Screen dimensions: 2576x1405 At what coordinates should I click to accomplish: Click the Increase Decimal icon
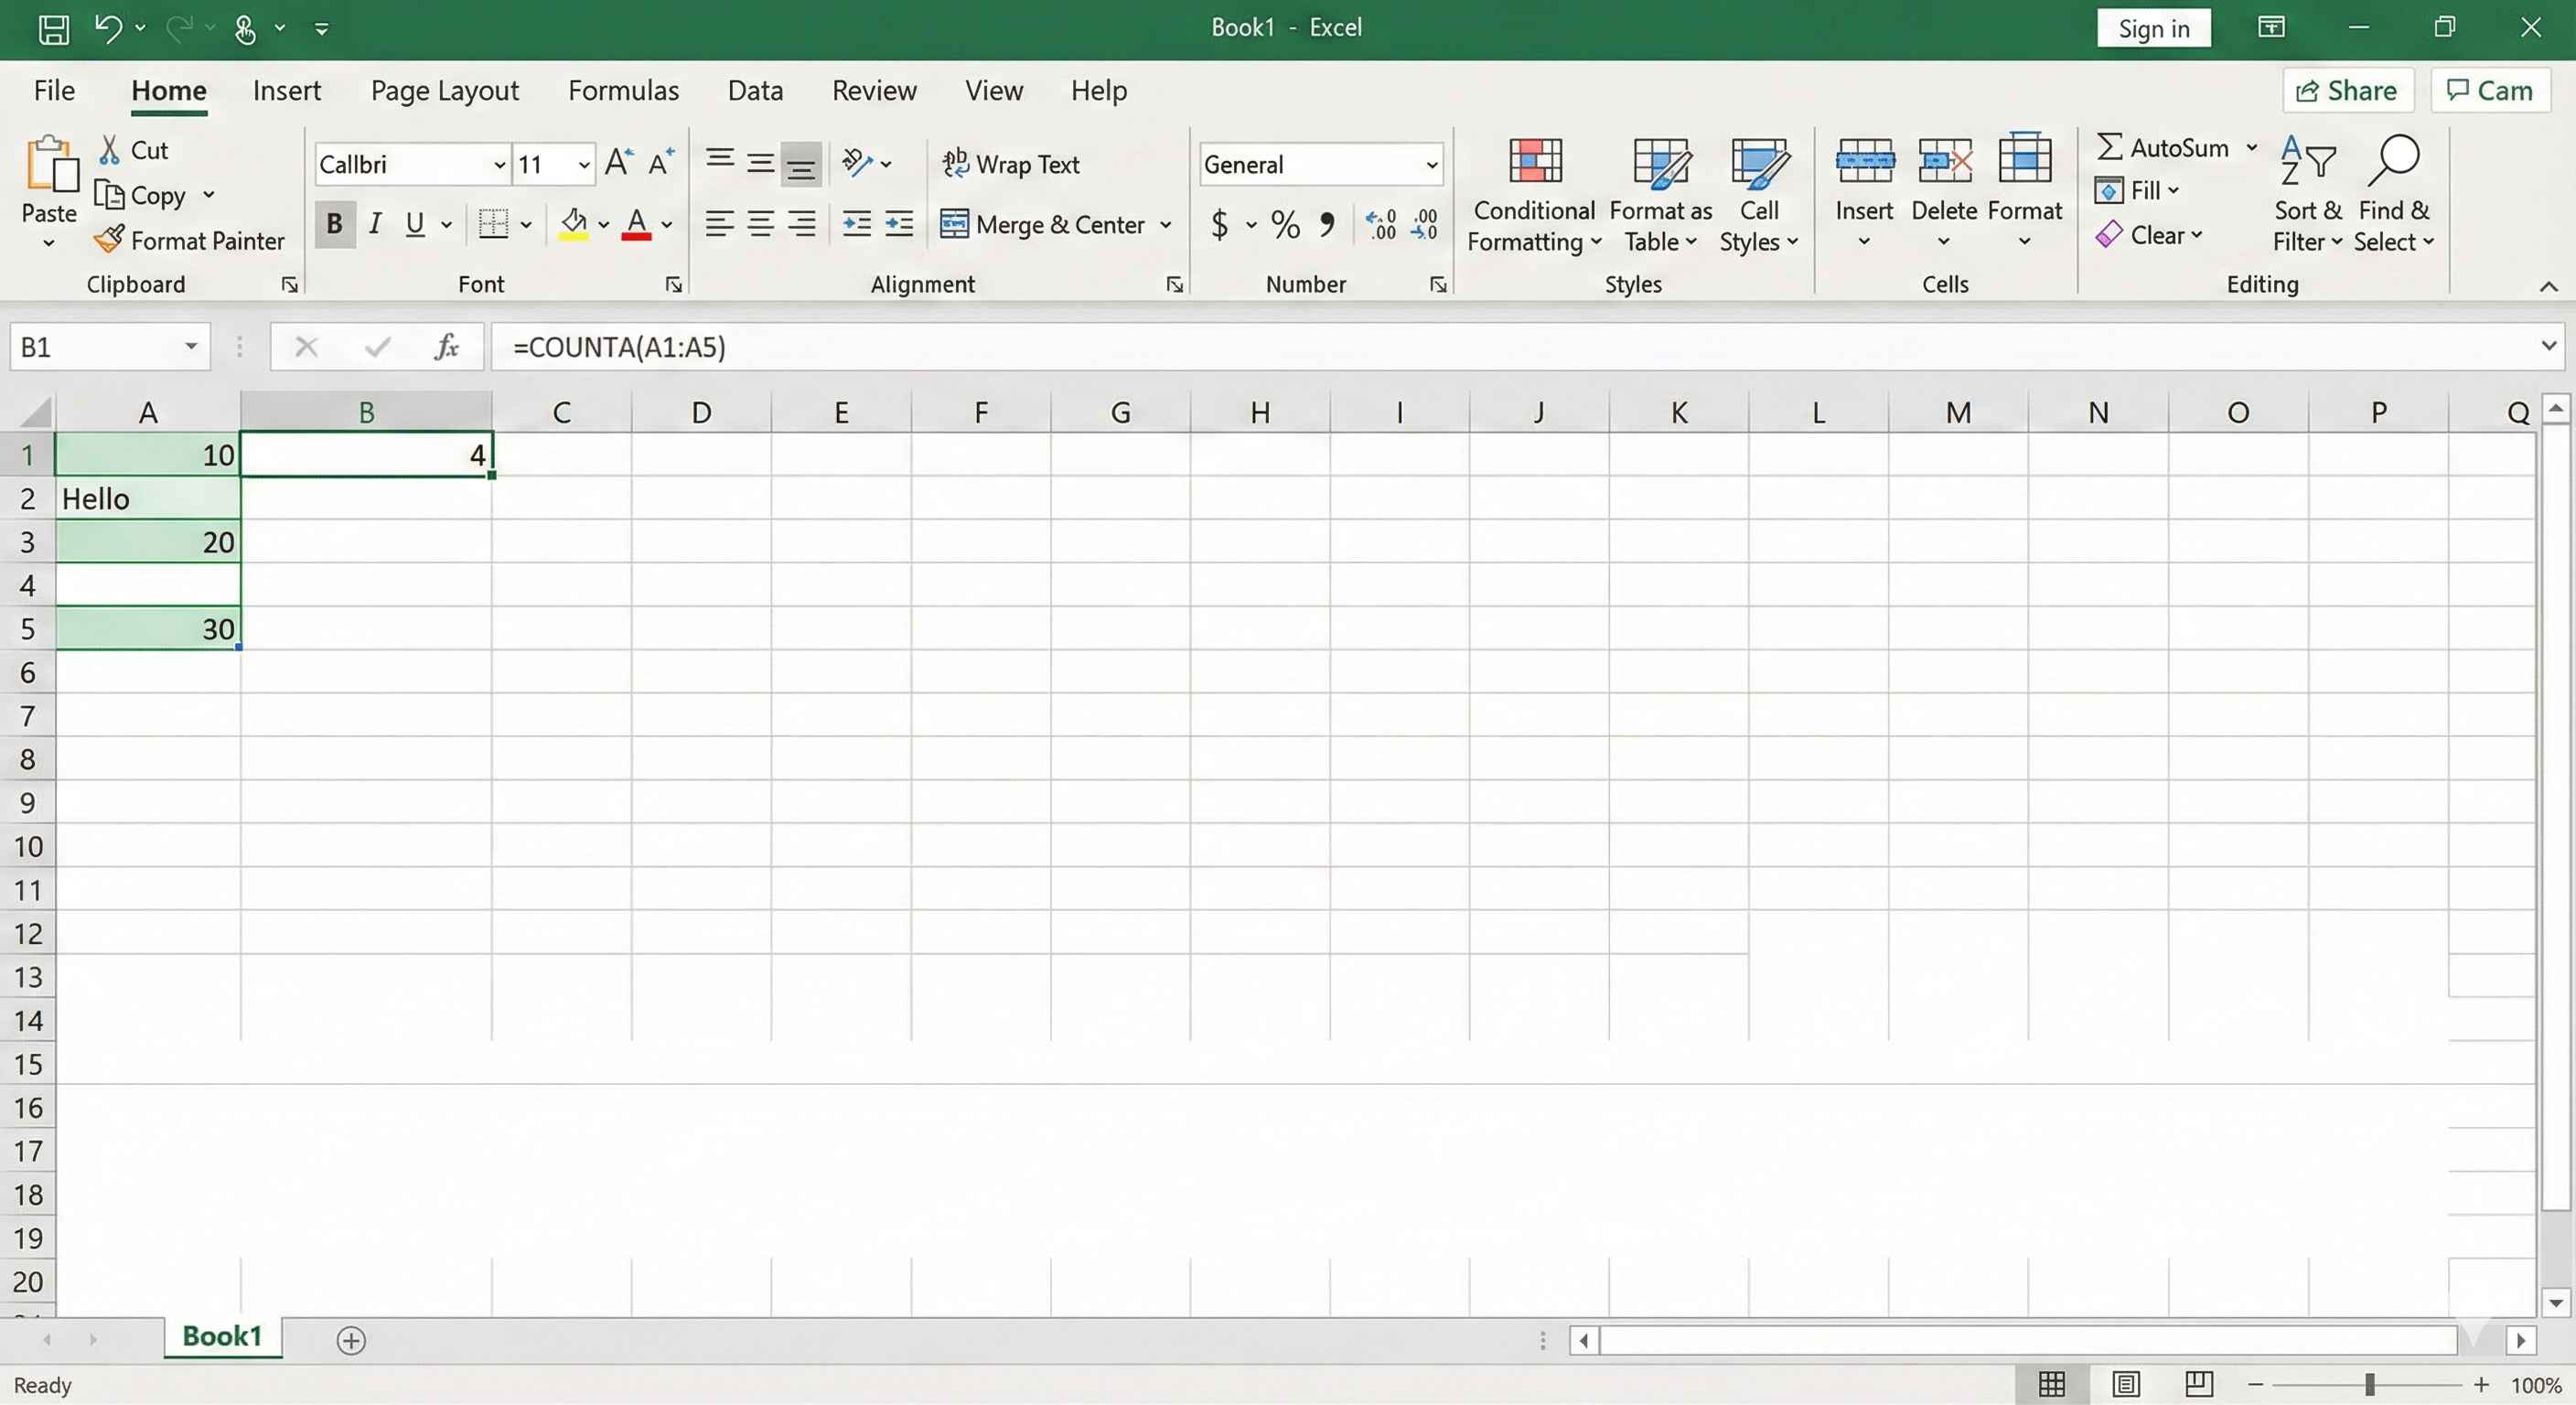click(1382, 224)
